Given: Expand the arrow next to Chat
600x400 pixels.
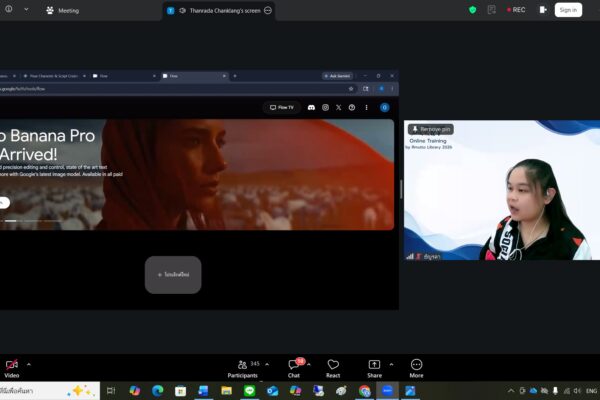Looking at the screenshot, I should coord(309,364).
